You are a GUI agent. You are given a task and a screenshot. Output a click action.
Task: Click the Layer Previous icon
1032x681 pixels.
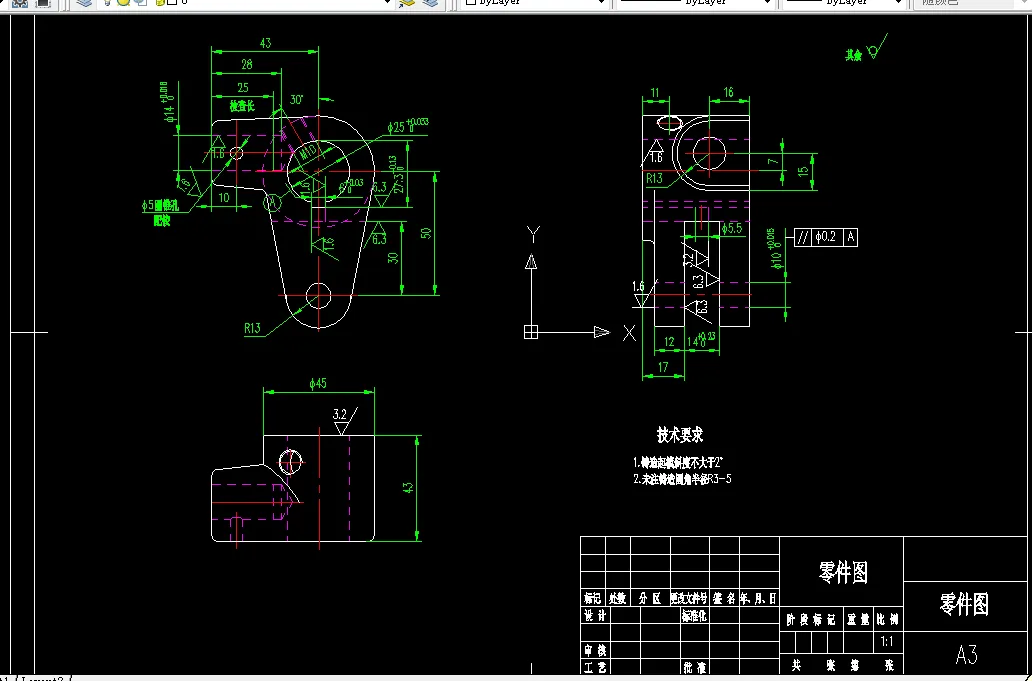tap(430, 3)
